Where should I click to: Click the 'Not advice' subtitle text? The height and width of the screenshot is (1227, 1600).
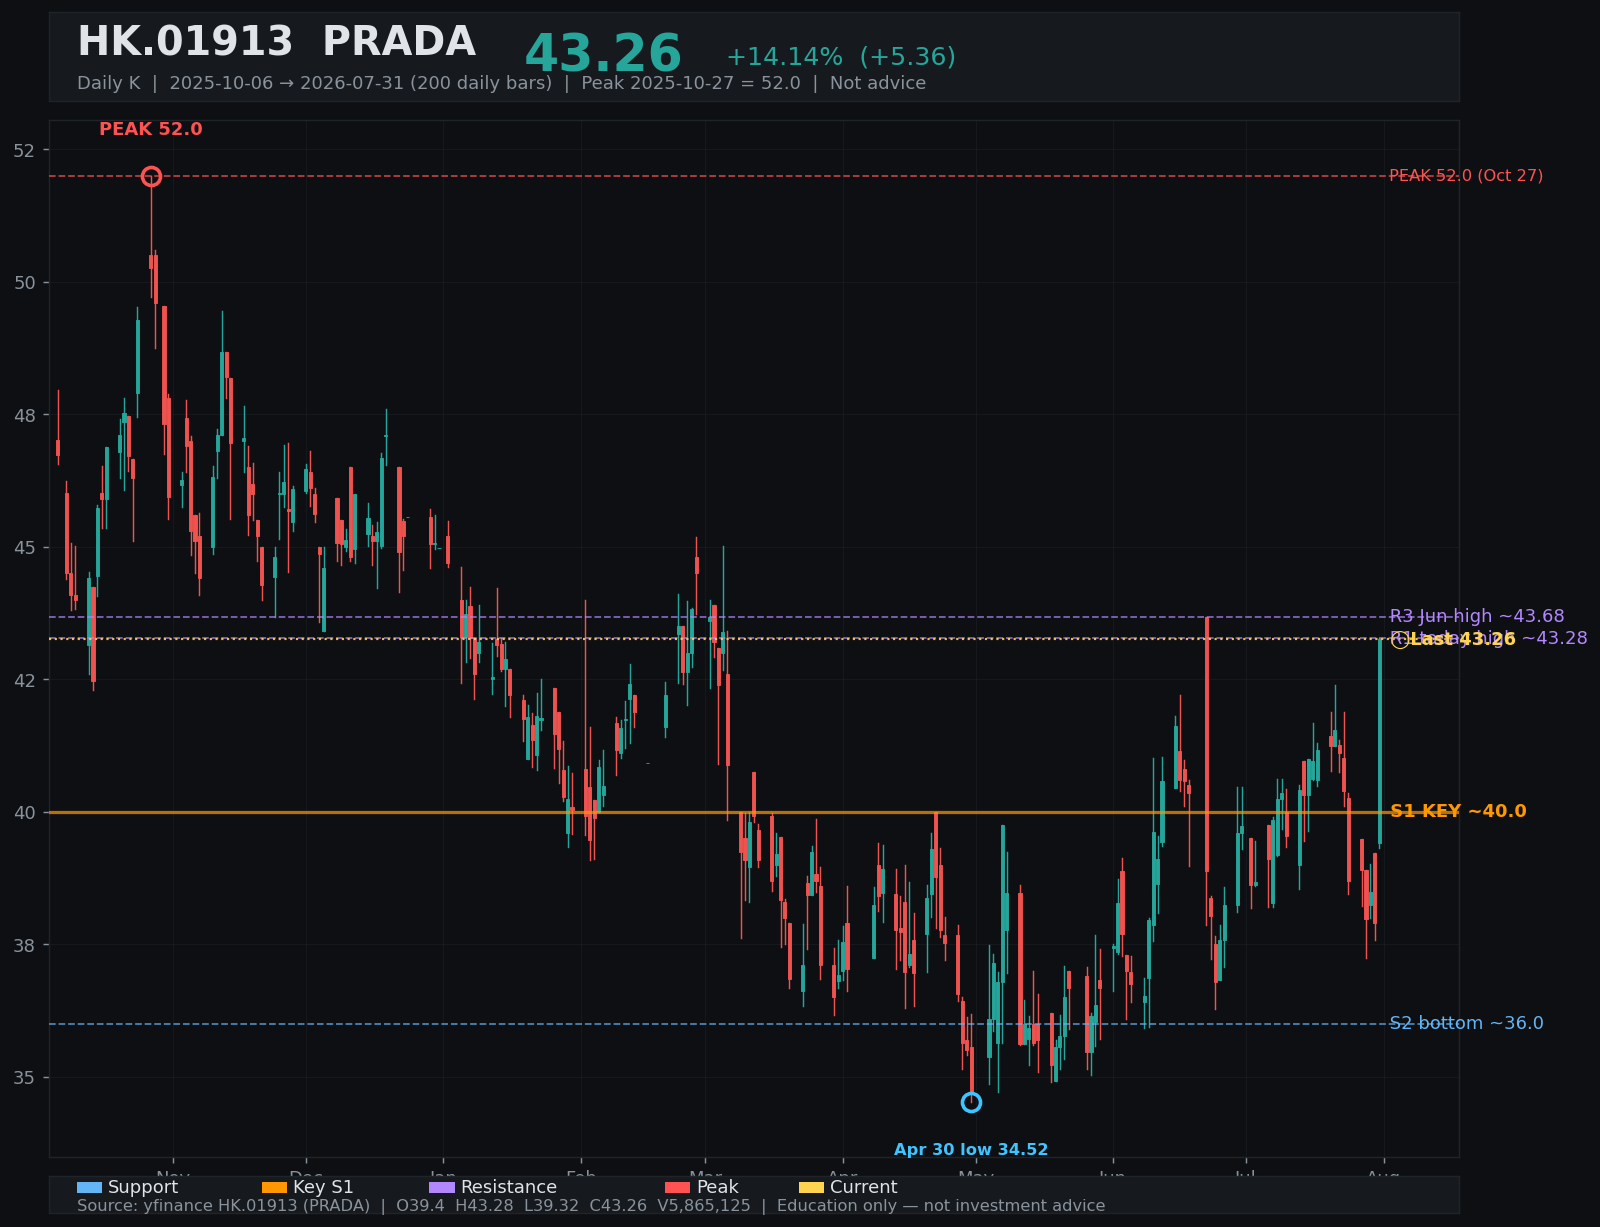coord(878,83)
